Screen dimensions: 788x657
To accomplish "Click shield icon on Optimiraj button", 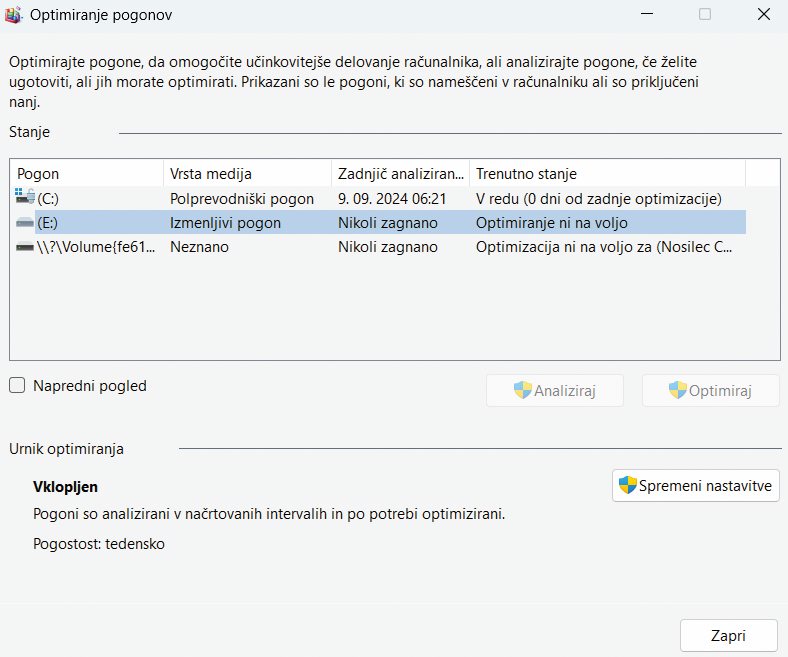I will (x=677, y=390).
